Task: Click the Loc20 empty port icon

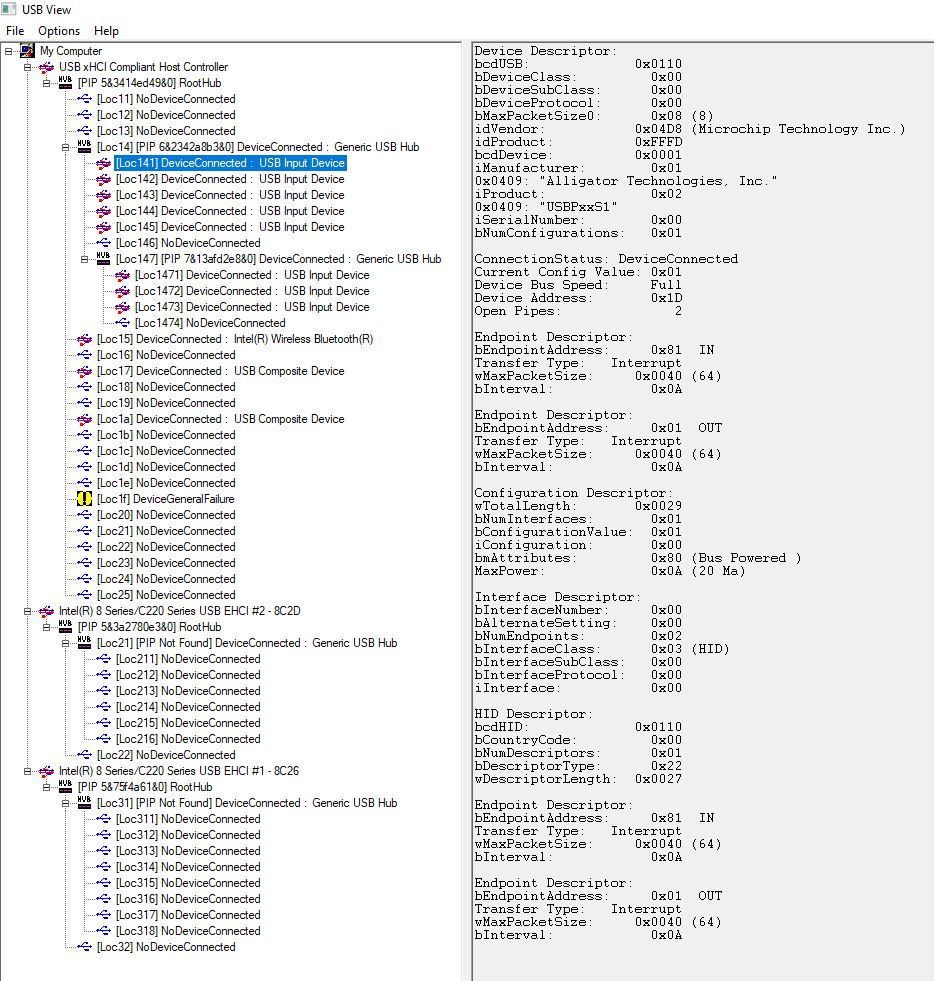Action: click(x=84, y=515)
